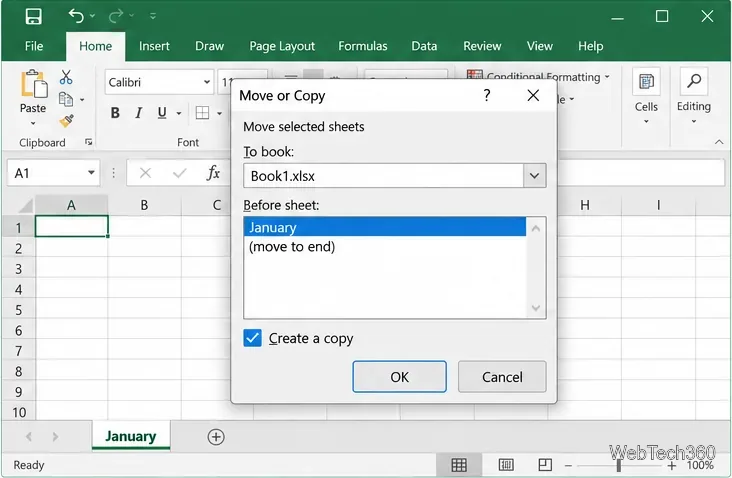Open the Page Layout tab
The width and height of the screenshot is (732, 478).
282,46
